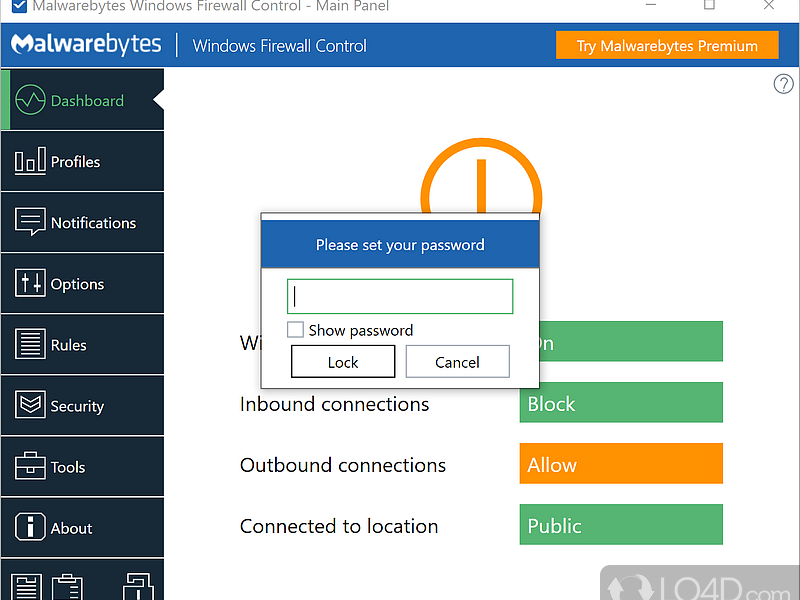
Task: Click the green Block inbound status
Action: (621, 403)
